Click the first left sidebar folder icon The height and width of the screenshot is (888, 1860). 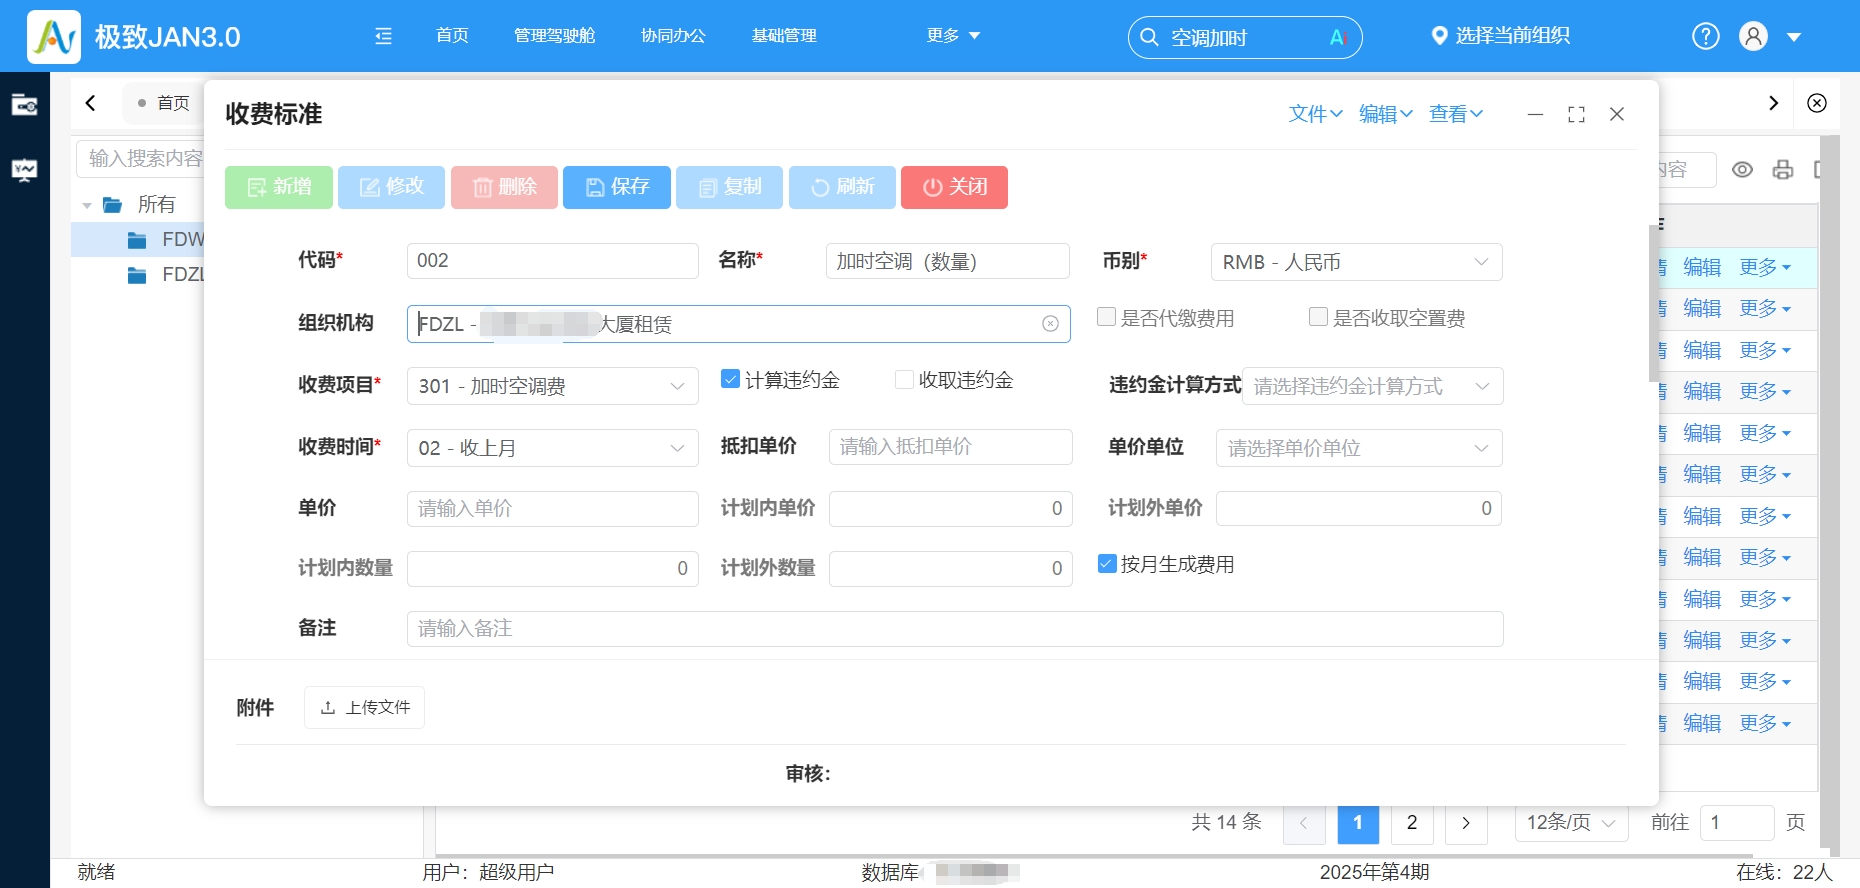coord(24,104)
